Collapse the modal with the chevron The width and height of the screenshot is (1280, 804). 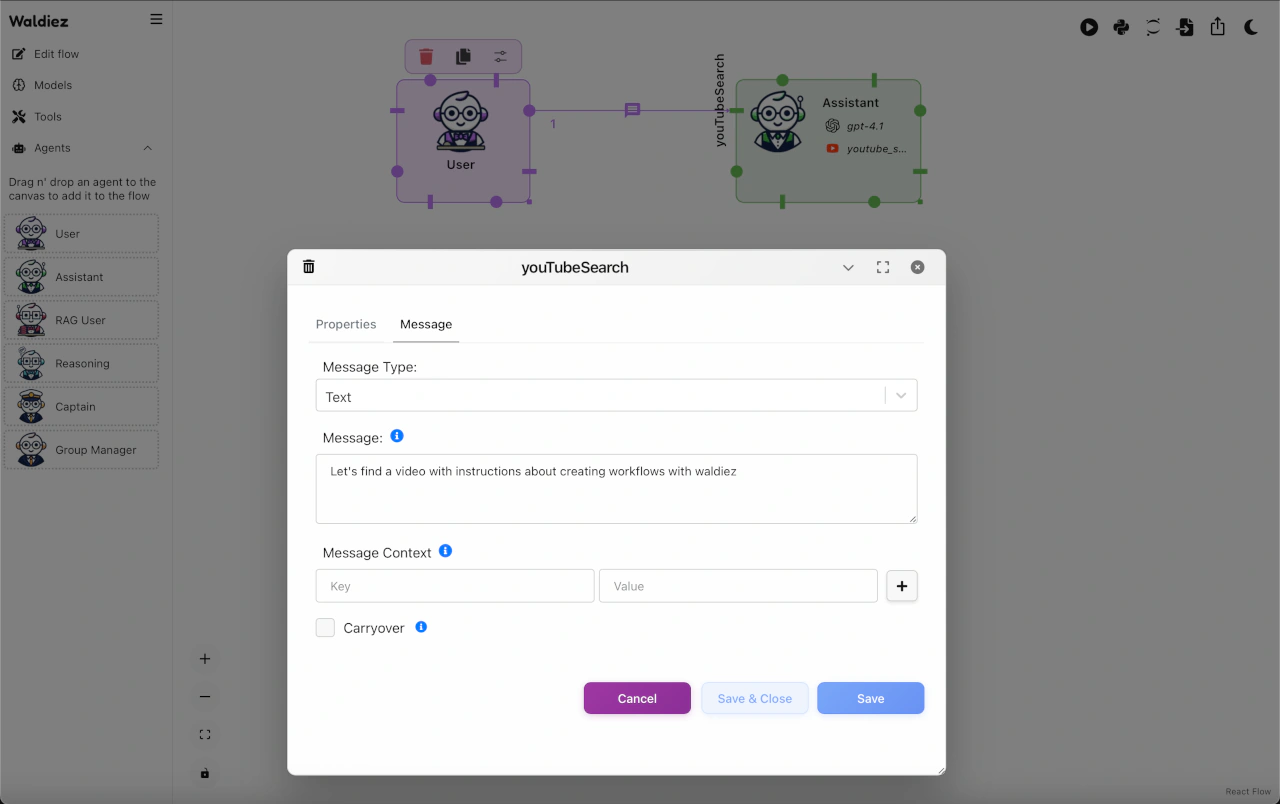(x=848, y=267)
